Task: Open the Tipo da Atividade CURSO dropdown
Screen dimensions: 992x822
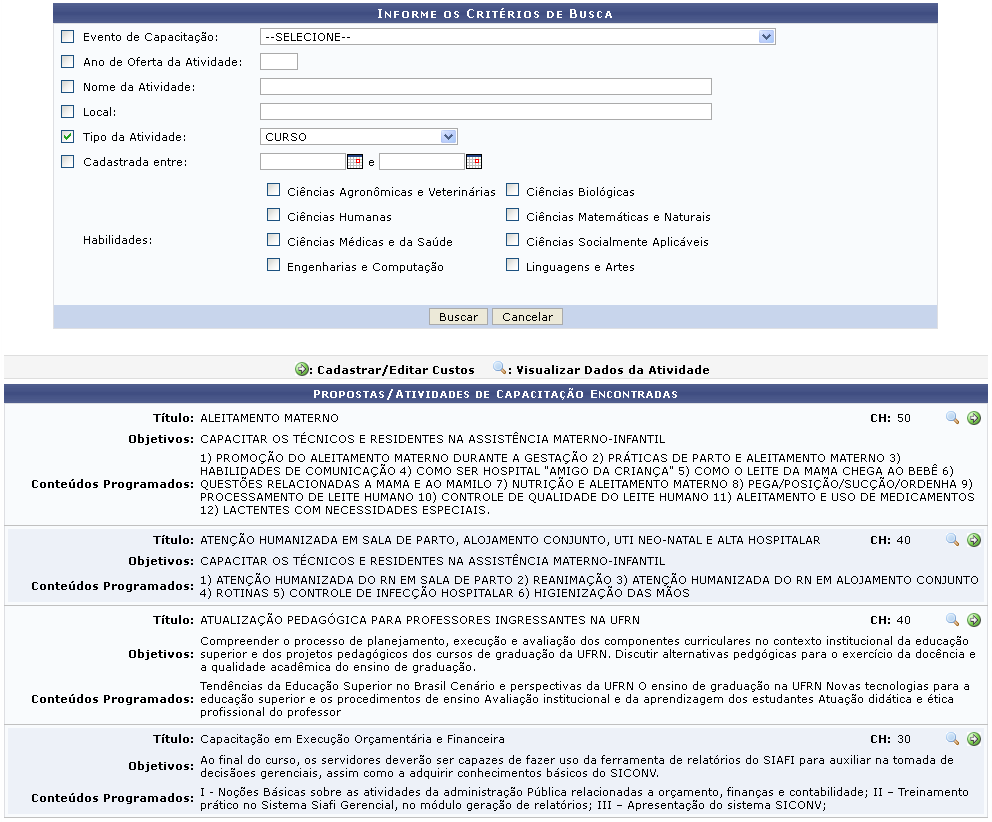Action: (x=448, y=137)
